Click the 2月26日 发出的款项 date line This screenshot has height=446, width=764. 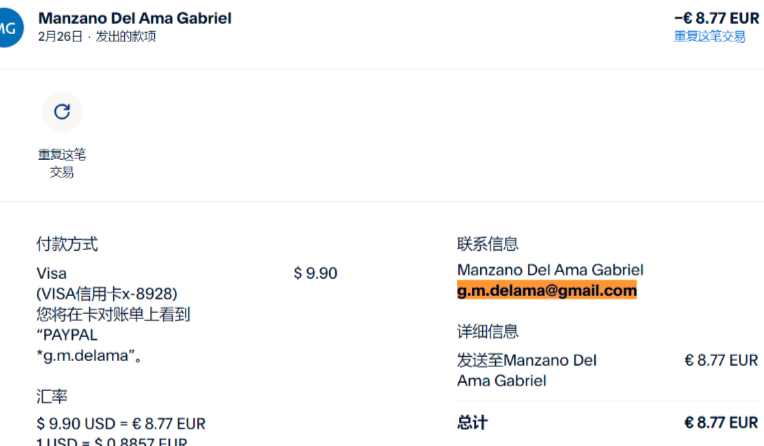click(x=96, y=37)
